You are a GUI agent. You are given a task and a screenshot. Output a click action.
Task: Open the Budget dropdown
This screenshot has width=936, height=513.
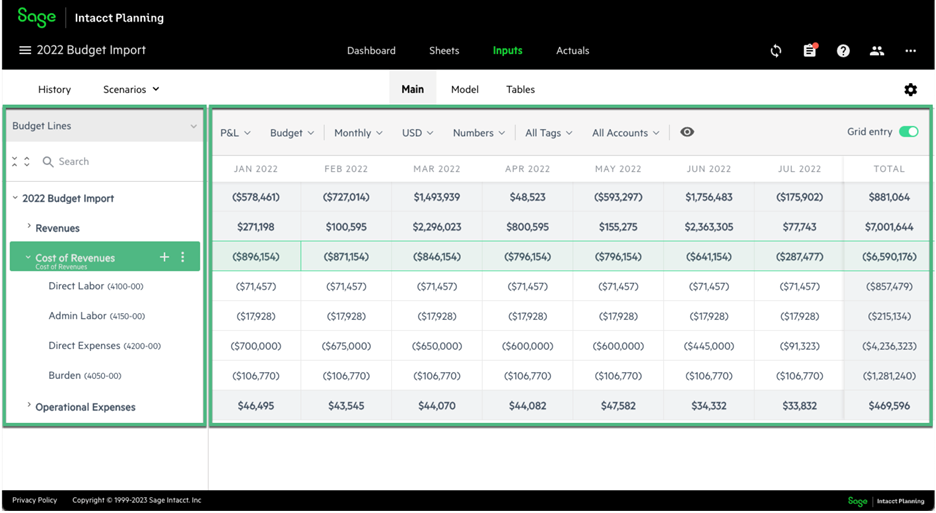(292, 133)
